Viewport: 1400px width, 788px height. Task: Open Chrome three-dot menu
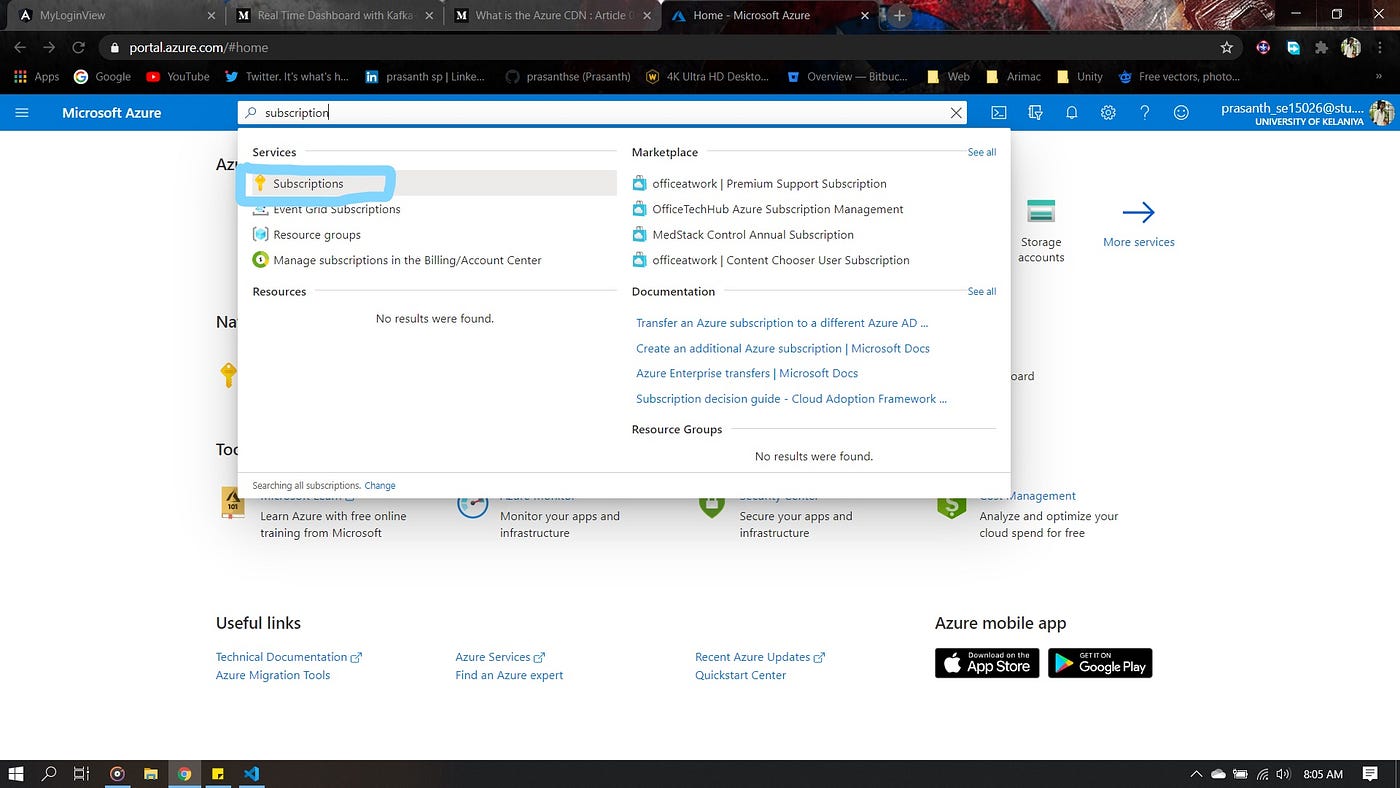click(x=1379, y=47)
